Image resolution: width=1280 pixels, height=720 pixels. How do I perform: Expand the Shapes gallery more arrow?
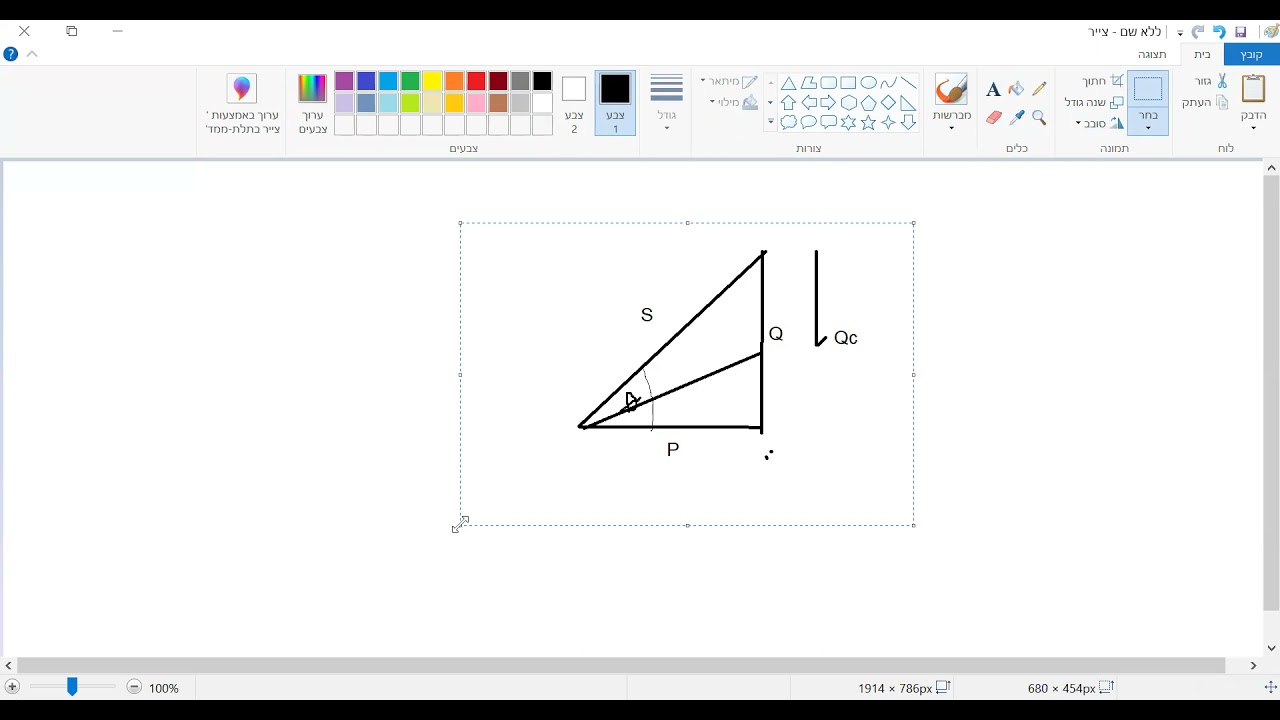coord(771,123)
